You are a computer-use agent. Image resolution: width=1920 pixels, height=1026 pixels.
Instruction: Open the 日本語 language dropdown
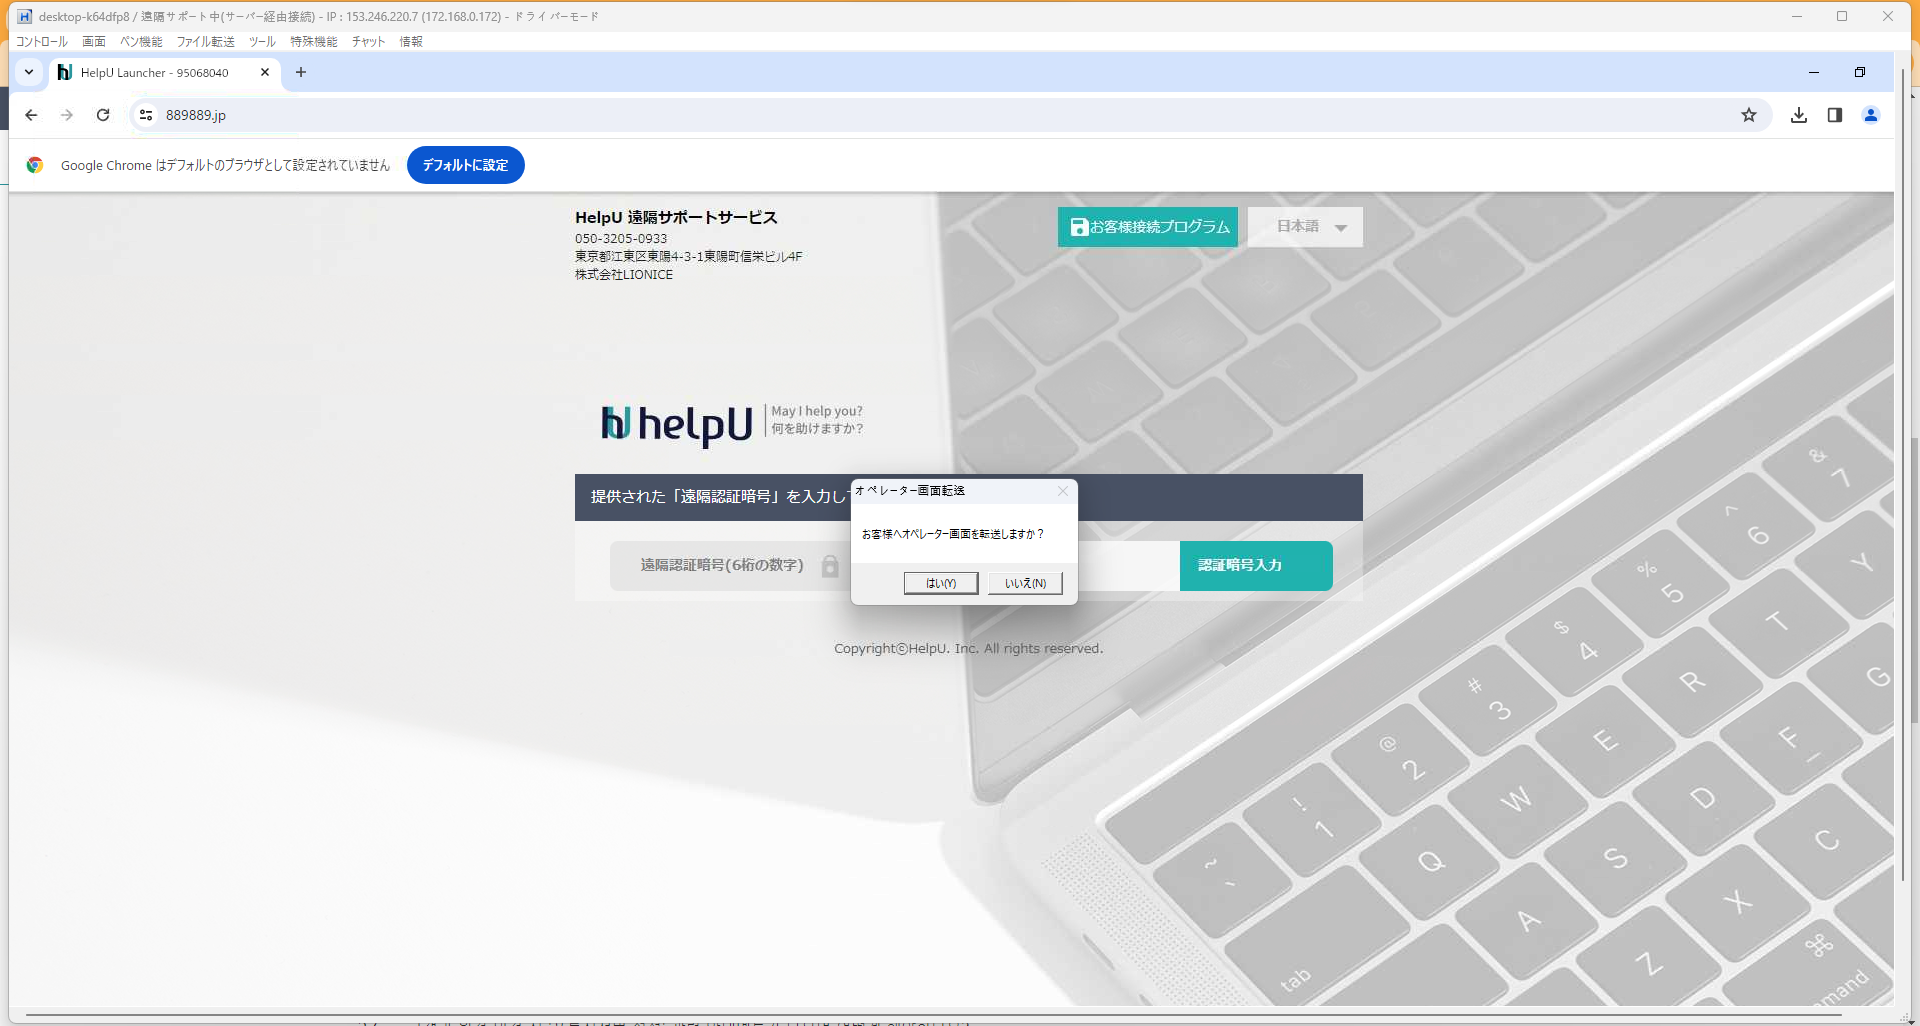(x=1305, y=227)
